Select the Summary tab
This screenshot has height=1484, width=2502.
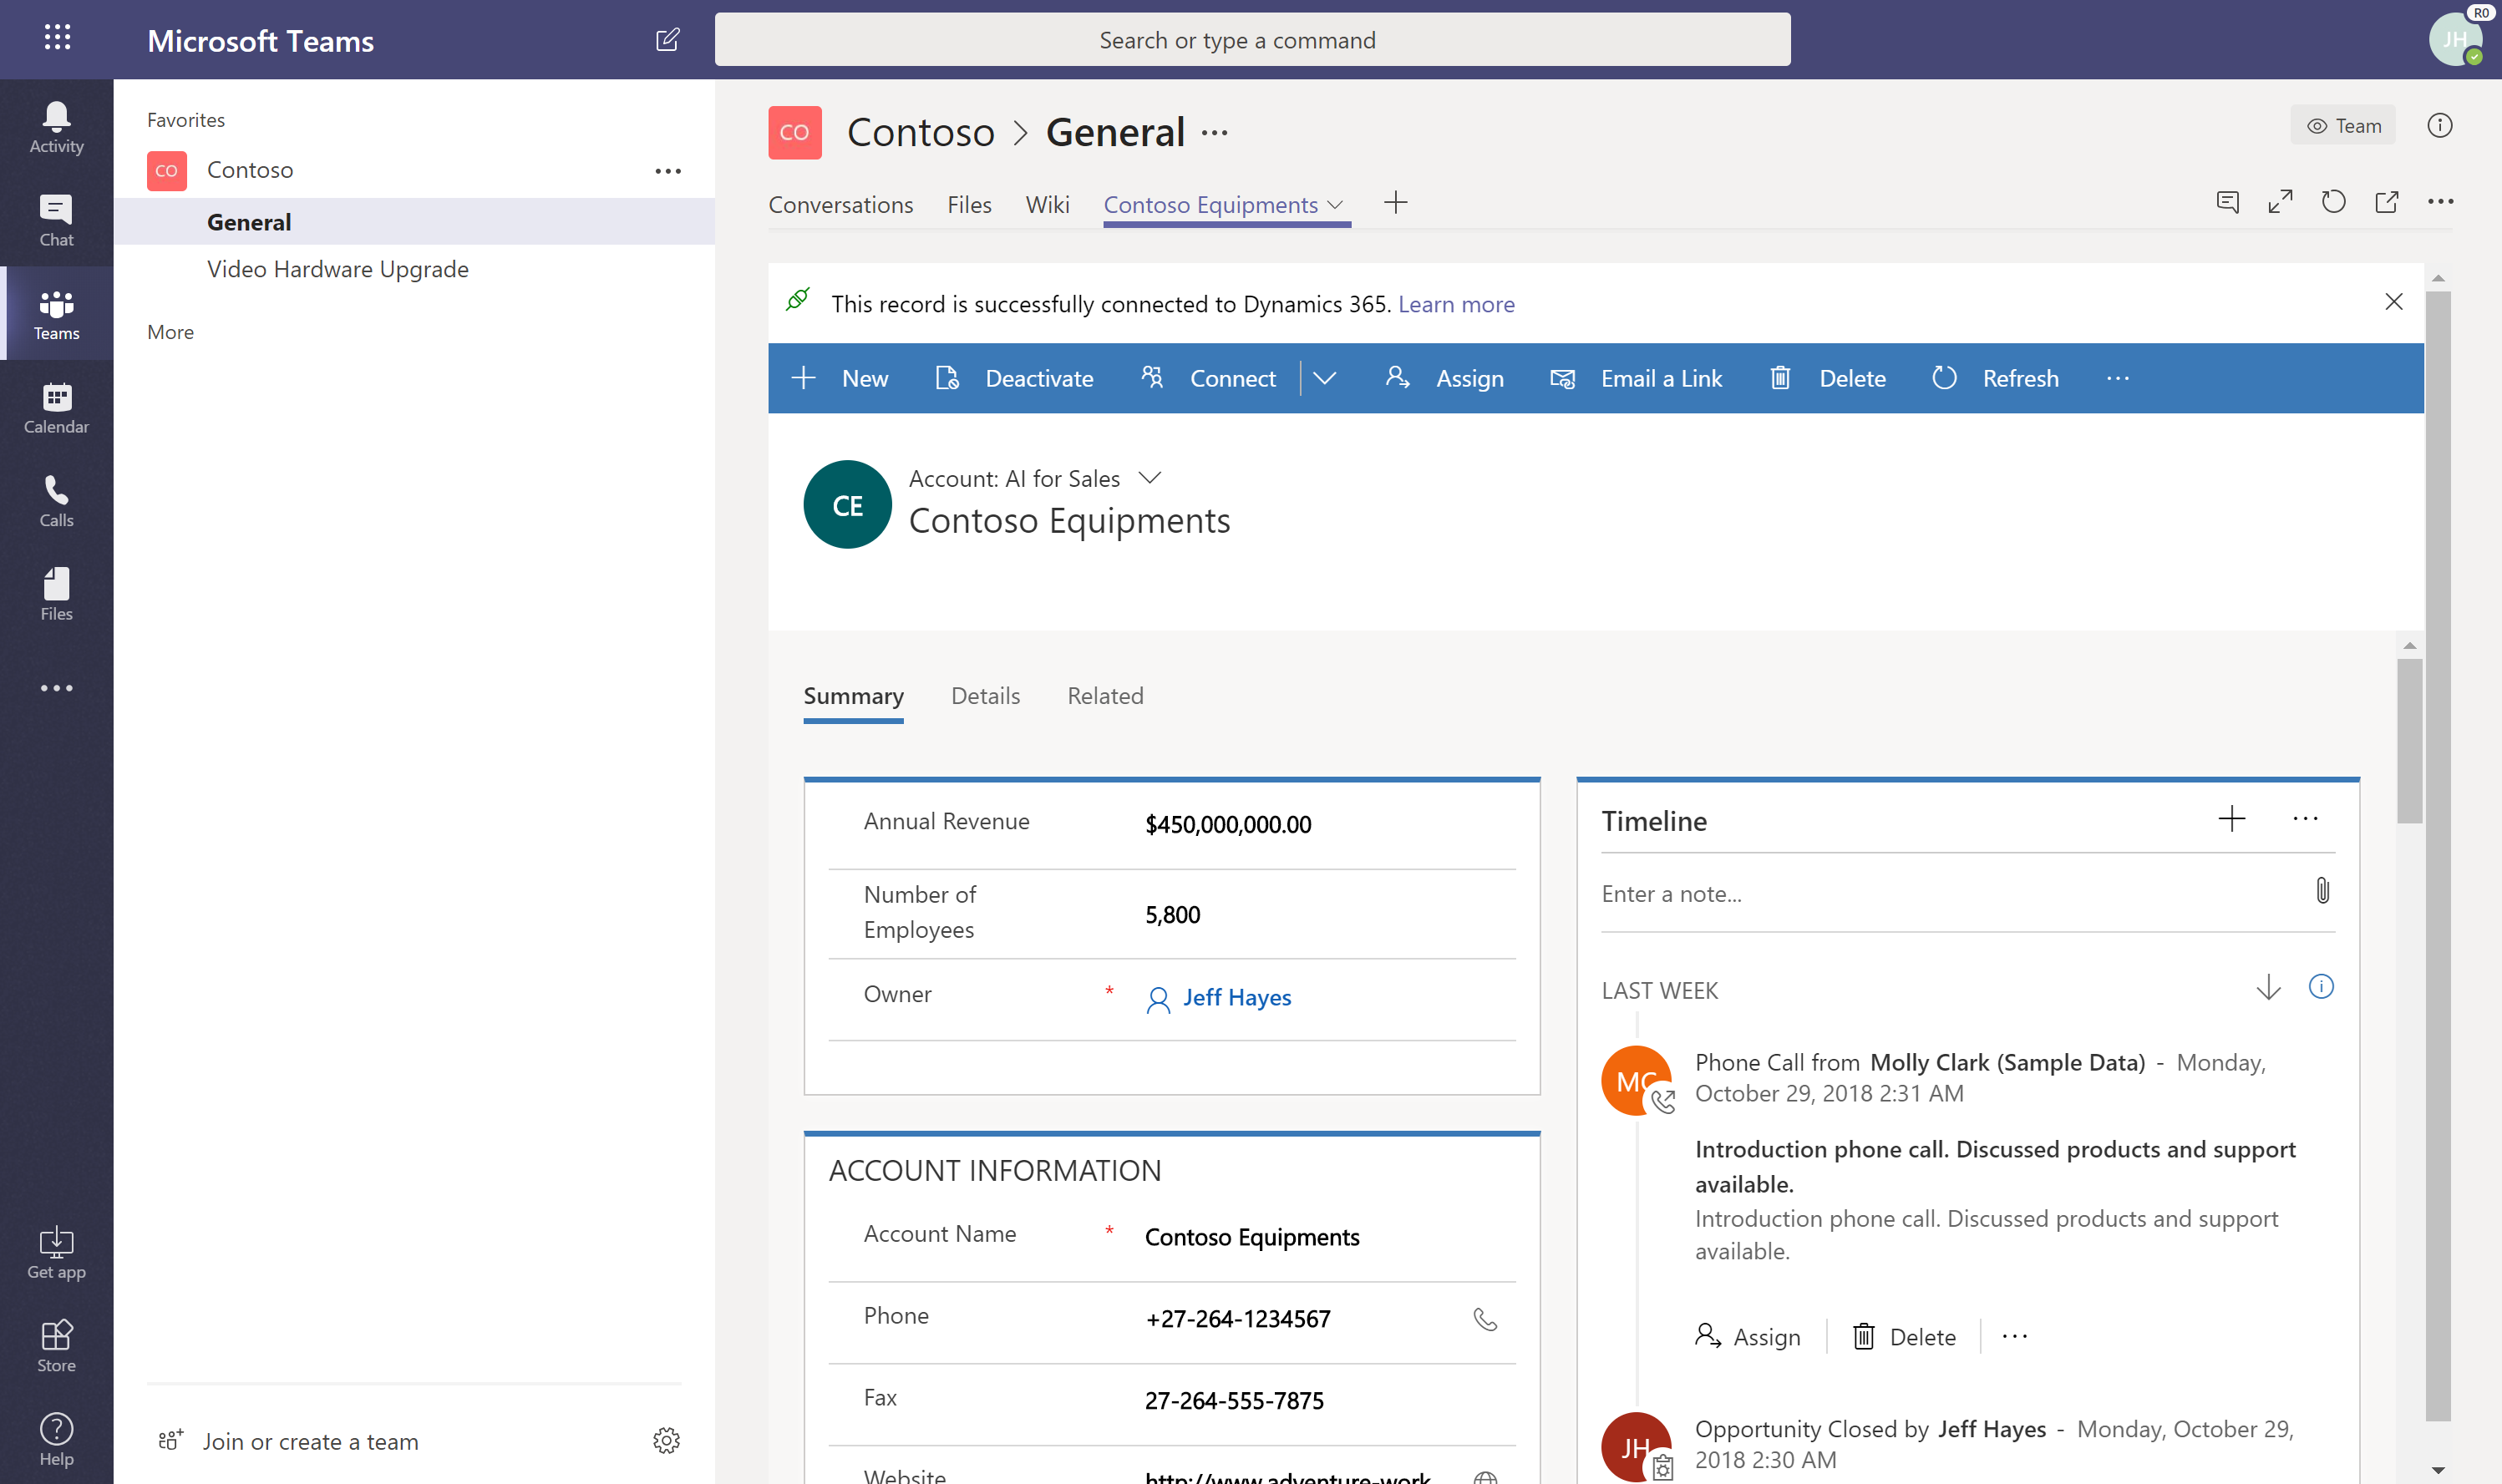(853, 696)
